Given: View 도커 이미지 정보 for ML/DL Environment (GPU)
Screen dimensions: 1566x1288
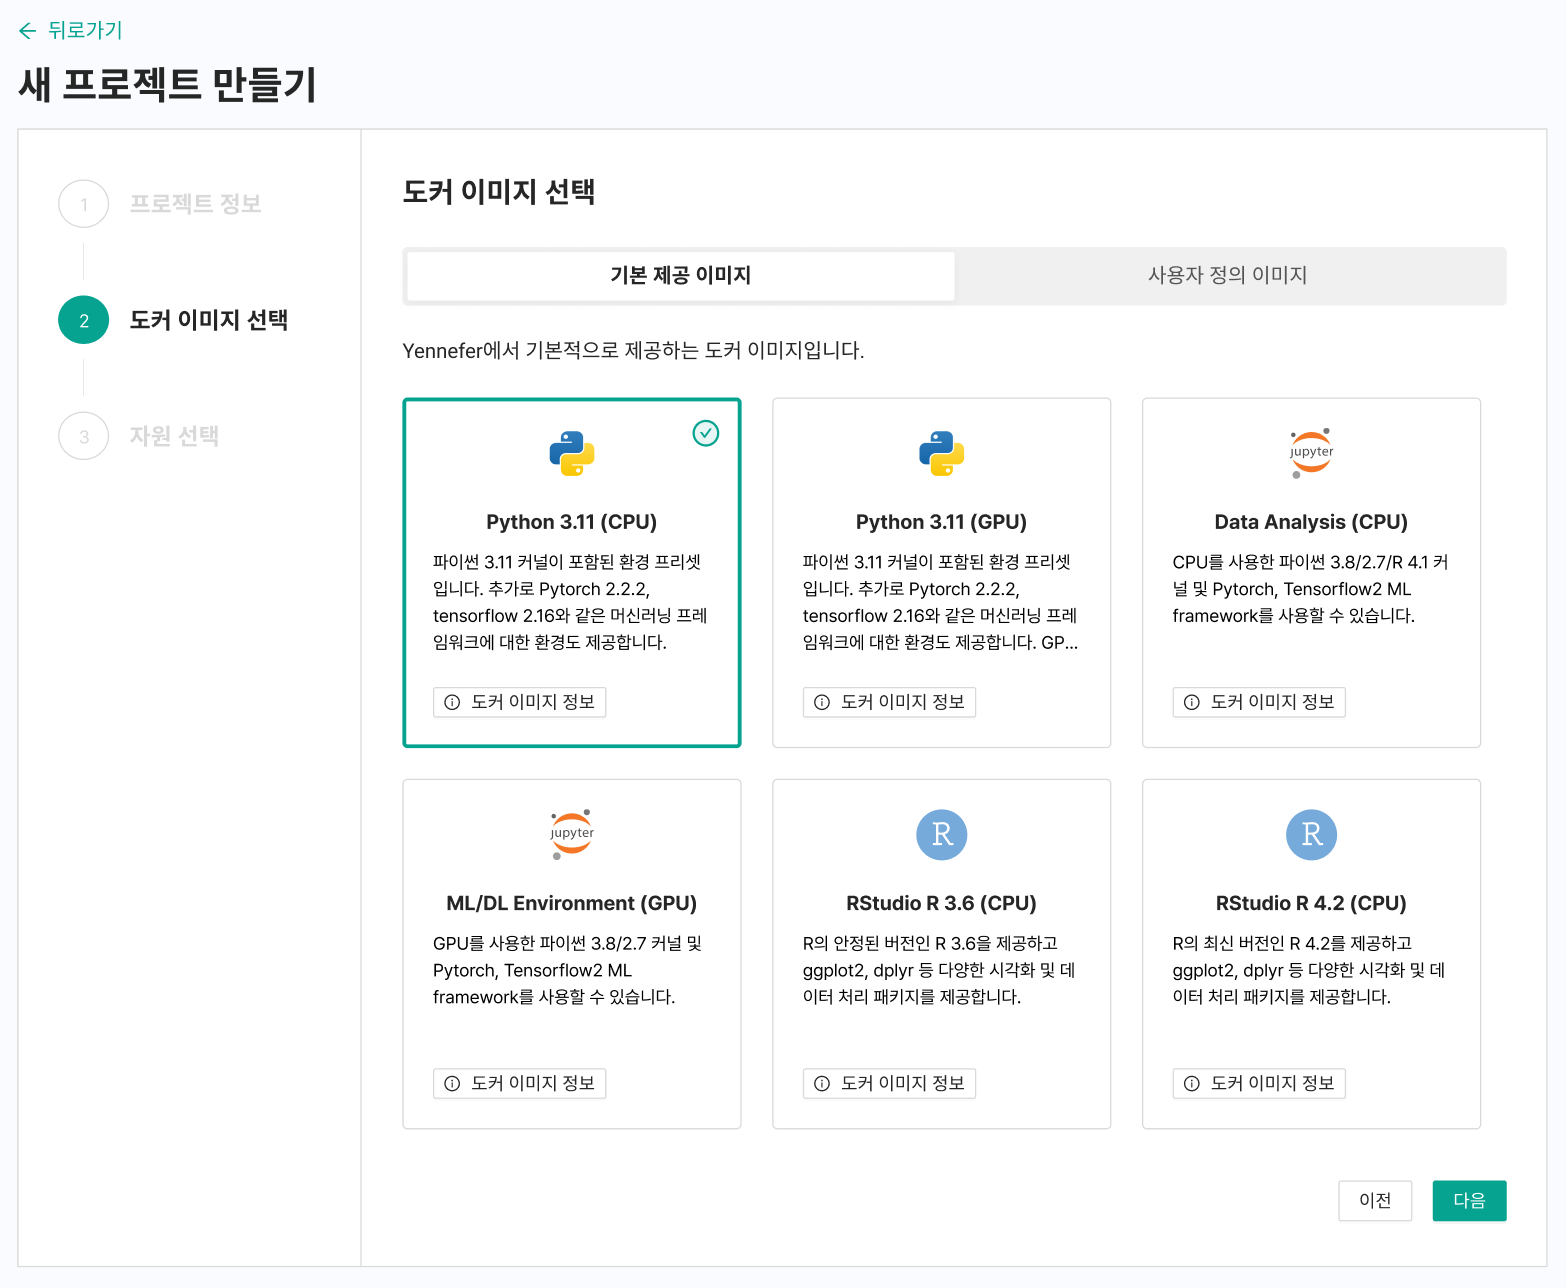Looking at the screenshot, I should (519, 1083).
